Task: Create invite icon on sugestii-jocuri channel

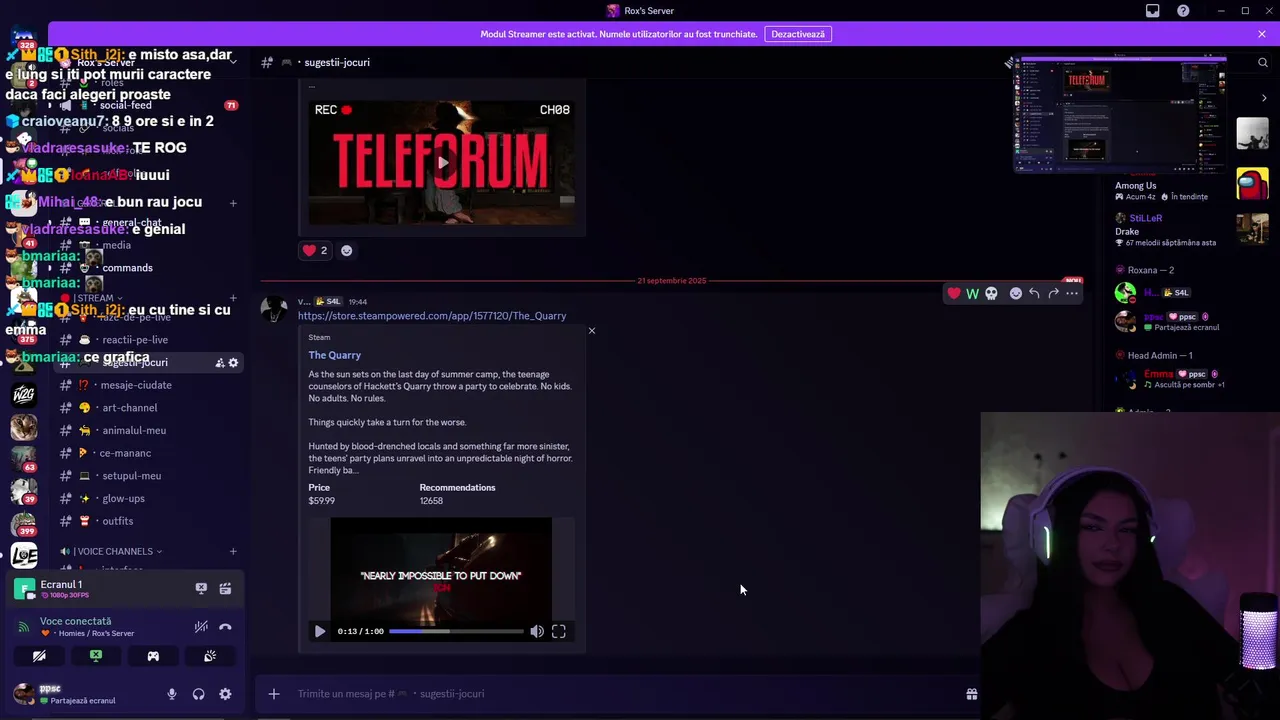Action: [220, 363]
